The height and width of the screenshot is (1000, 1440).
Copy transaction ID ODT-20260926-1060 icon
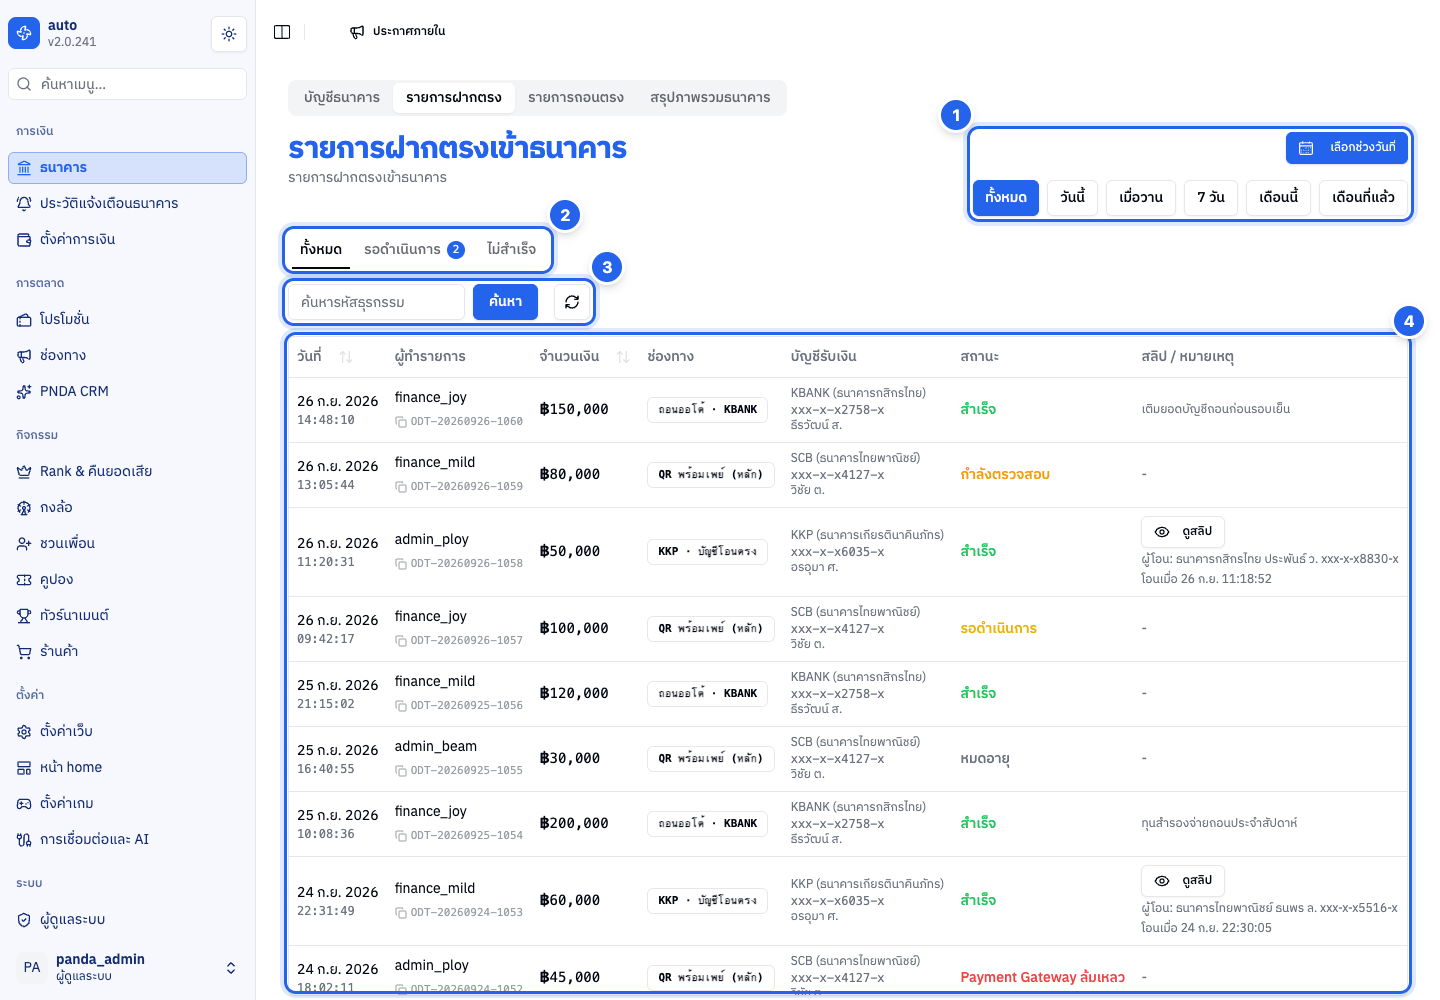click(x=400, y=422)
